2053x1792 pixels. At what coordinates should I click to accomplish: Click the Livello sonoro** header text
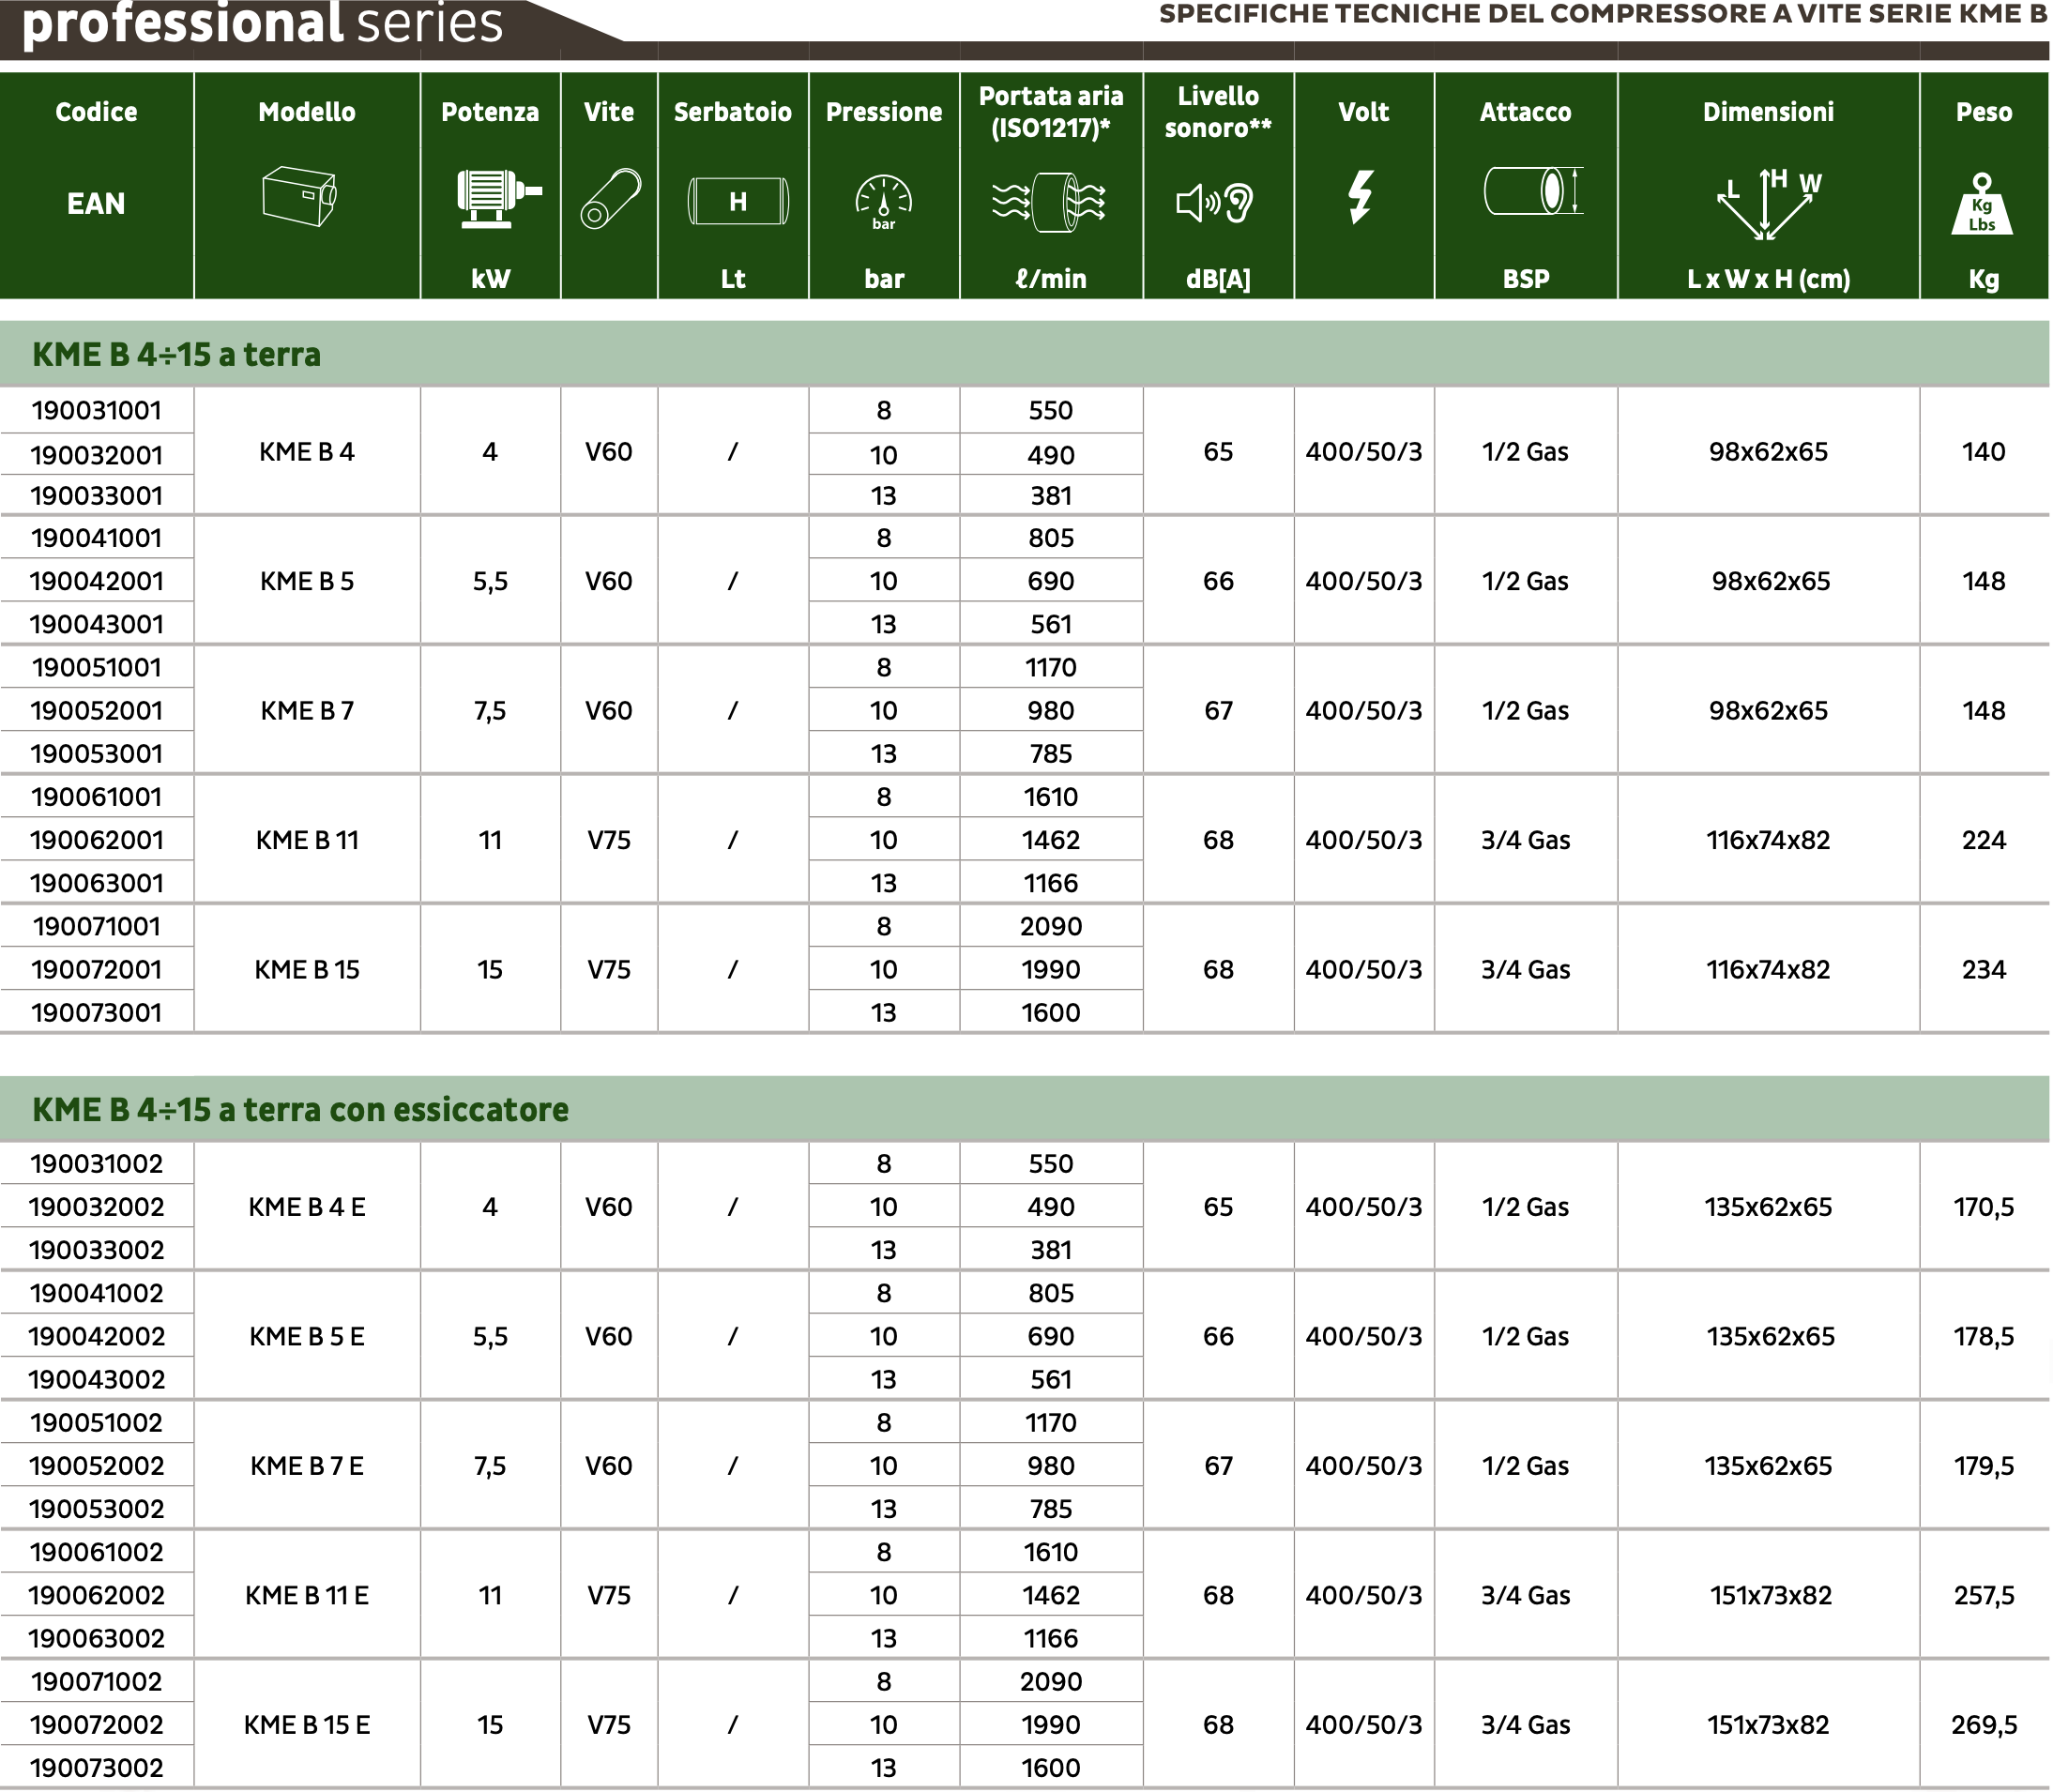[x=1218, y=112]
